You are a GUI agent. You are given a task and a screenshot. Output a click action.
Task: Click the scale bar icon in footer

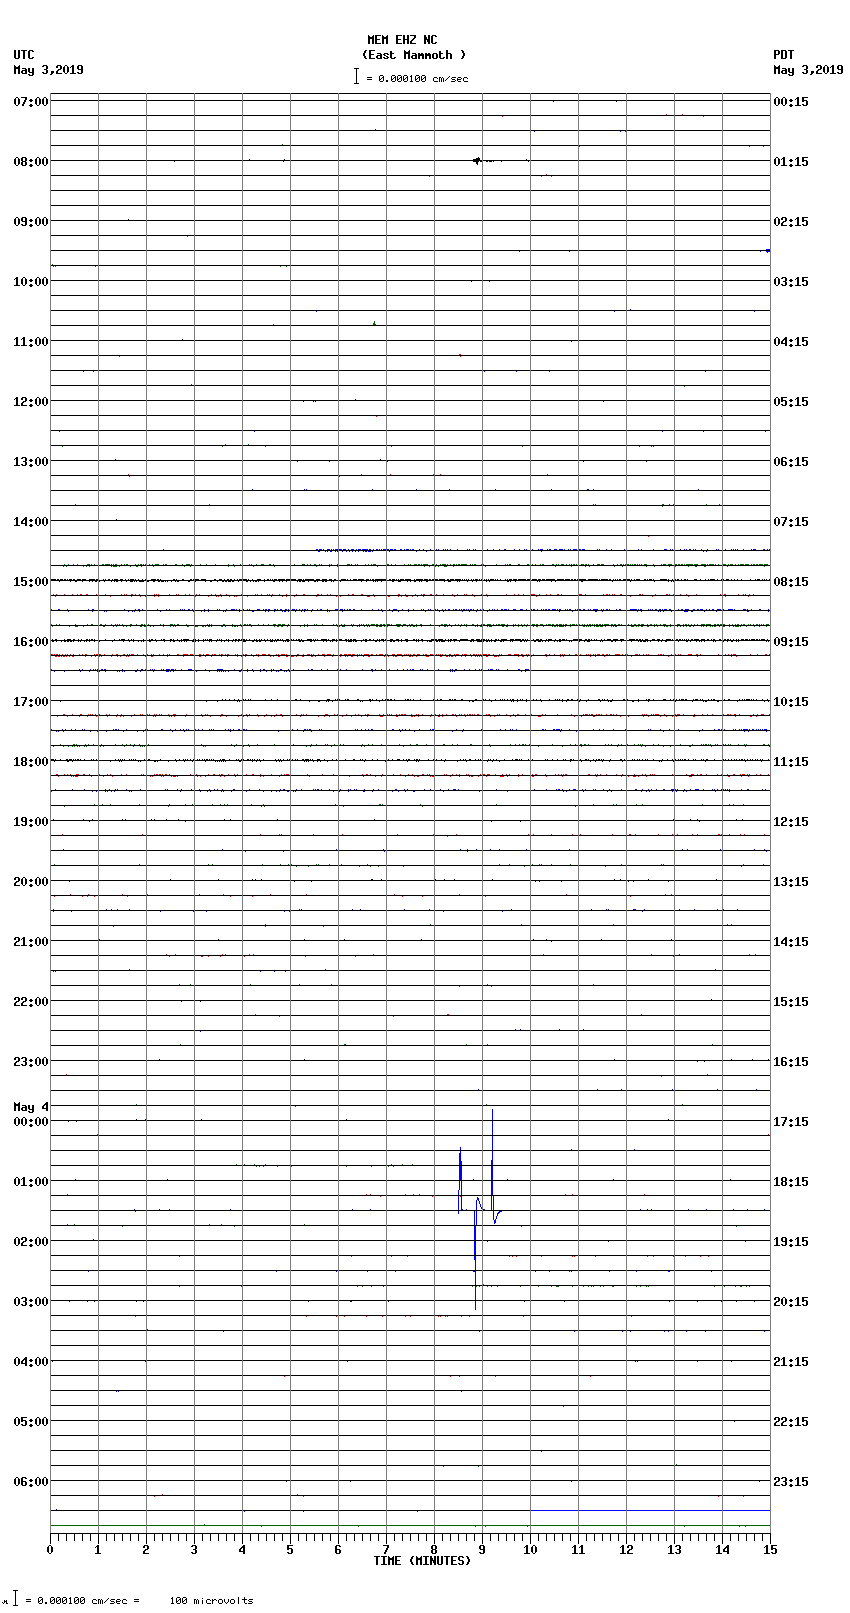15,1598
